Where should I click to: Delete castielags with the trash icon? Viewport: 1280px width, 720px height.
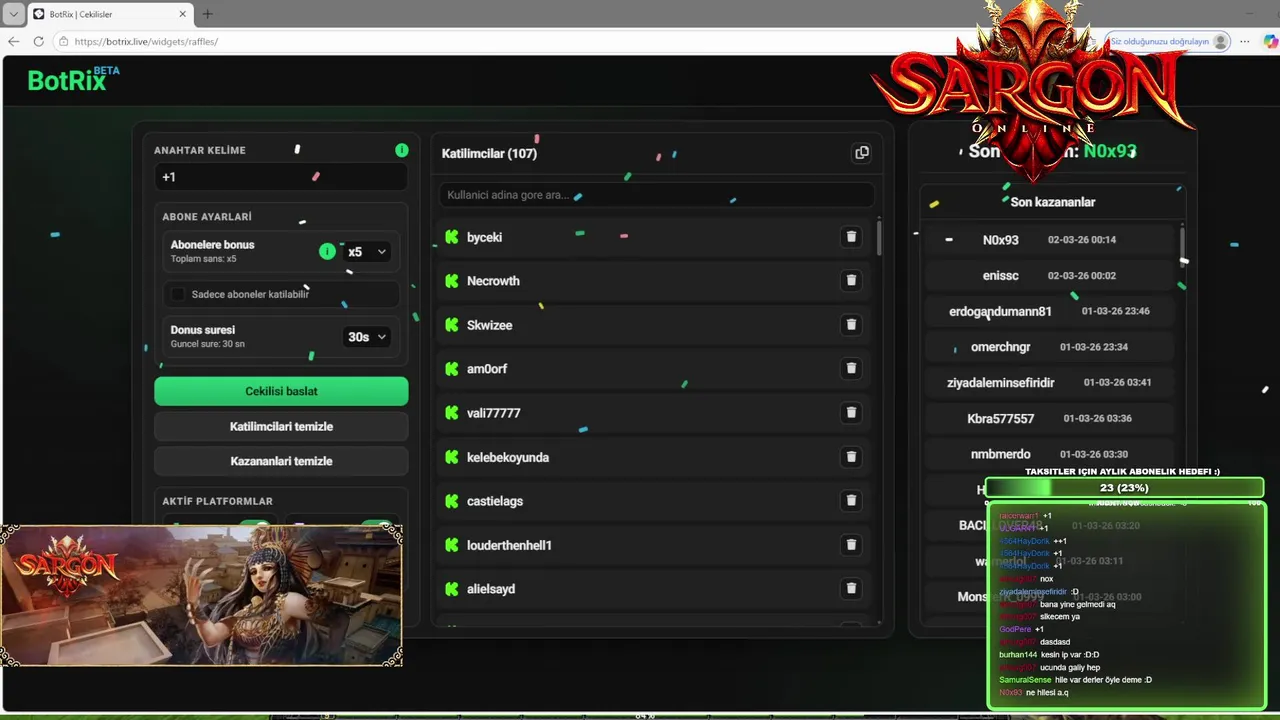coord(851,501)
